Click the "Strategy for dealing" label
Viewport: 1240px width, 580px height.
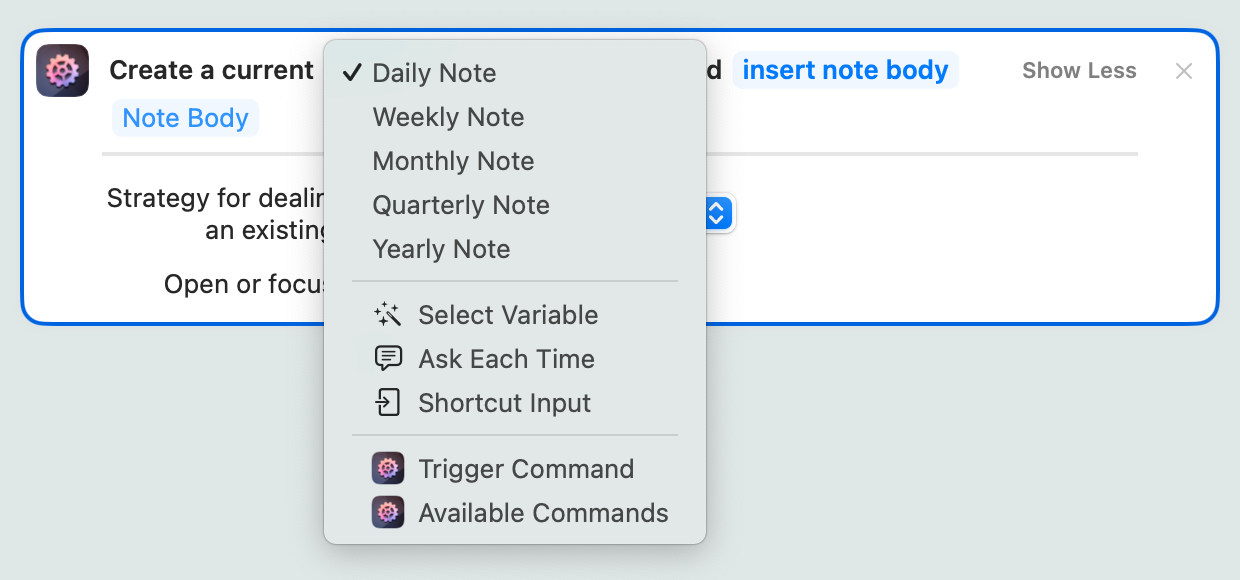click(x=215, y=198)
